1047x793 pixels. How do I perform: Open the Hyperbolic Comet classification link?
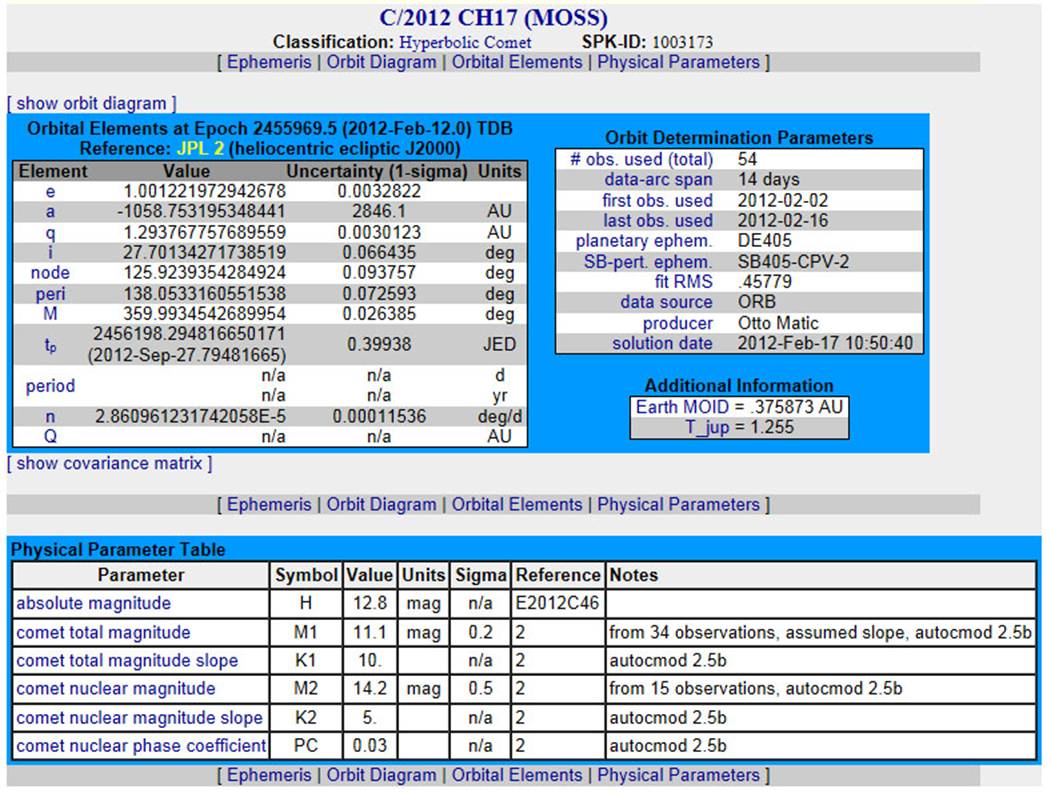point(465,42)
